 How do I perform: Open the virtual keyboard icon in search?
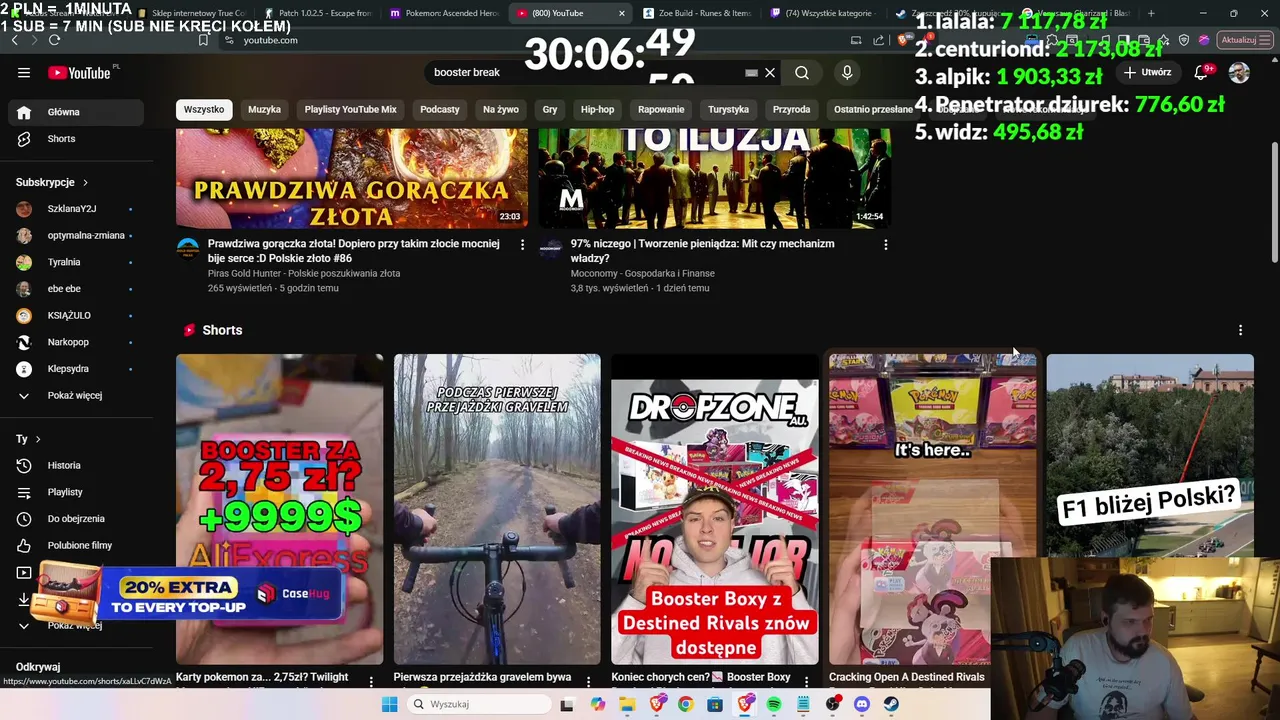tap(751, 72)
